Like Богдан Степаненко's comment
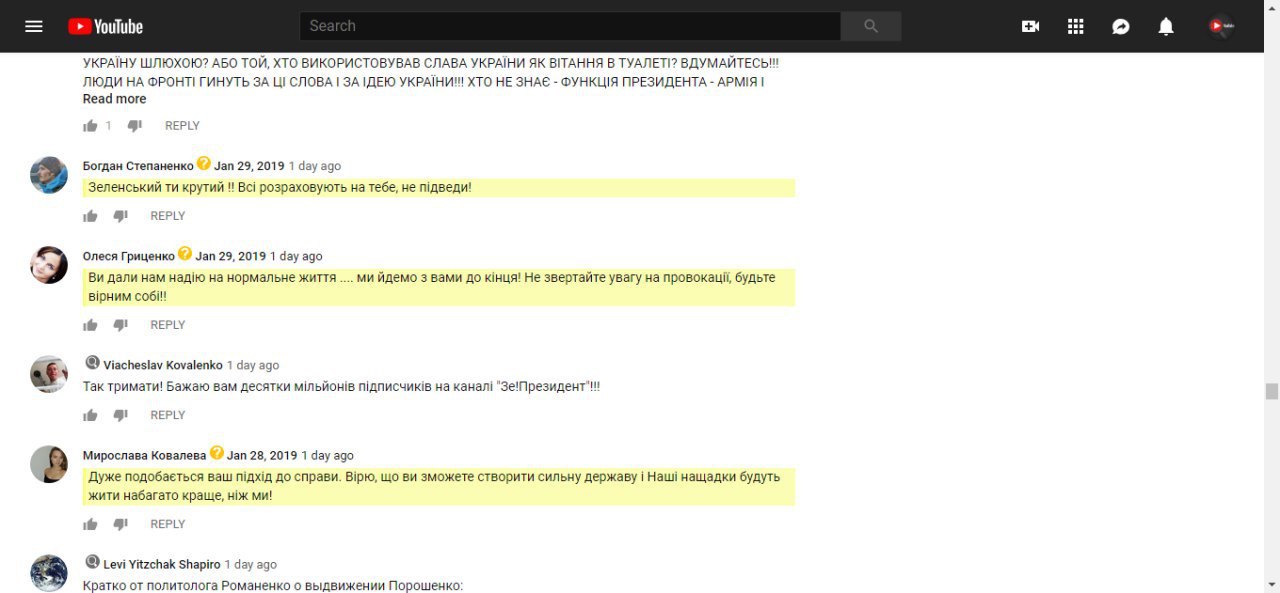The height and width of the screenshot is (593, 1280). (90, 216)
